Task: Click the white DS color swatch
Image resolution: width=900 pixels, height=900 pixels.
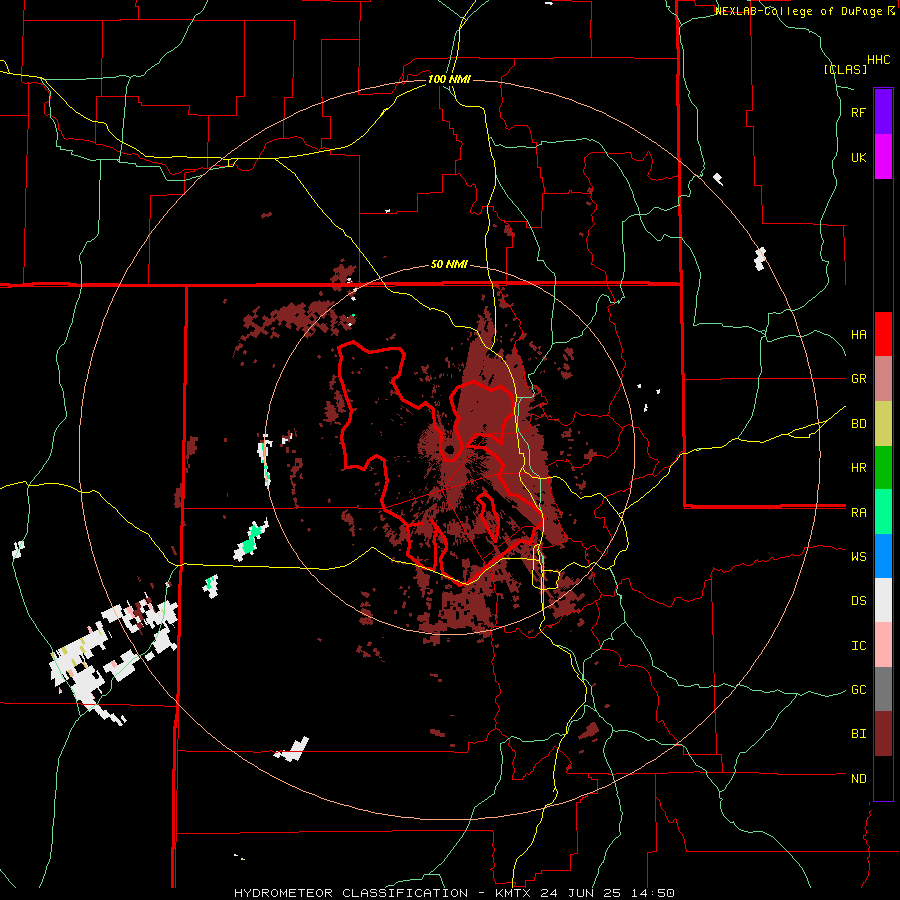Action: point(883,600)
